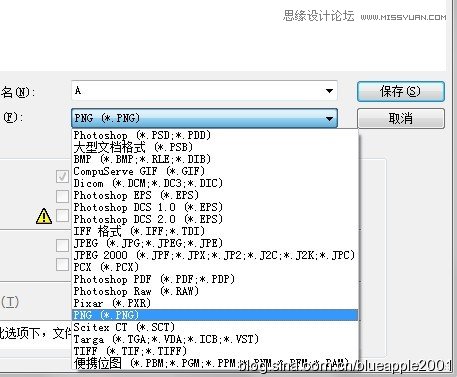Choose Photoshop Raw (*.RAW) format
Viewport: 457px width, 377px height.
coord(215,291)
